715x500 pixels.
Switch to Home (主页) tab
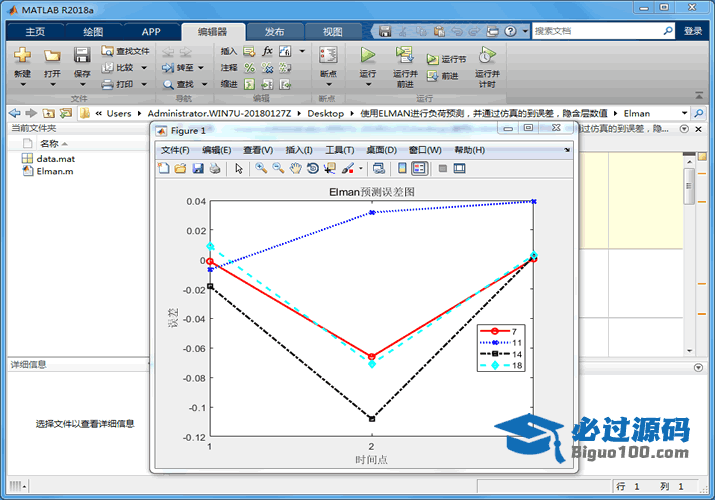(x=35, y=31)
